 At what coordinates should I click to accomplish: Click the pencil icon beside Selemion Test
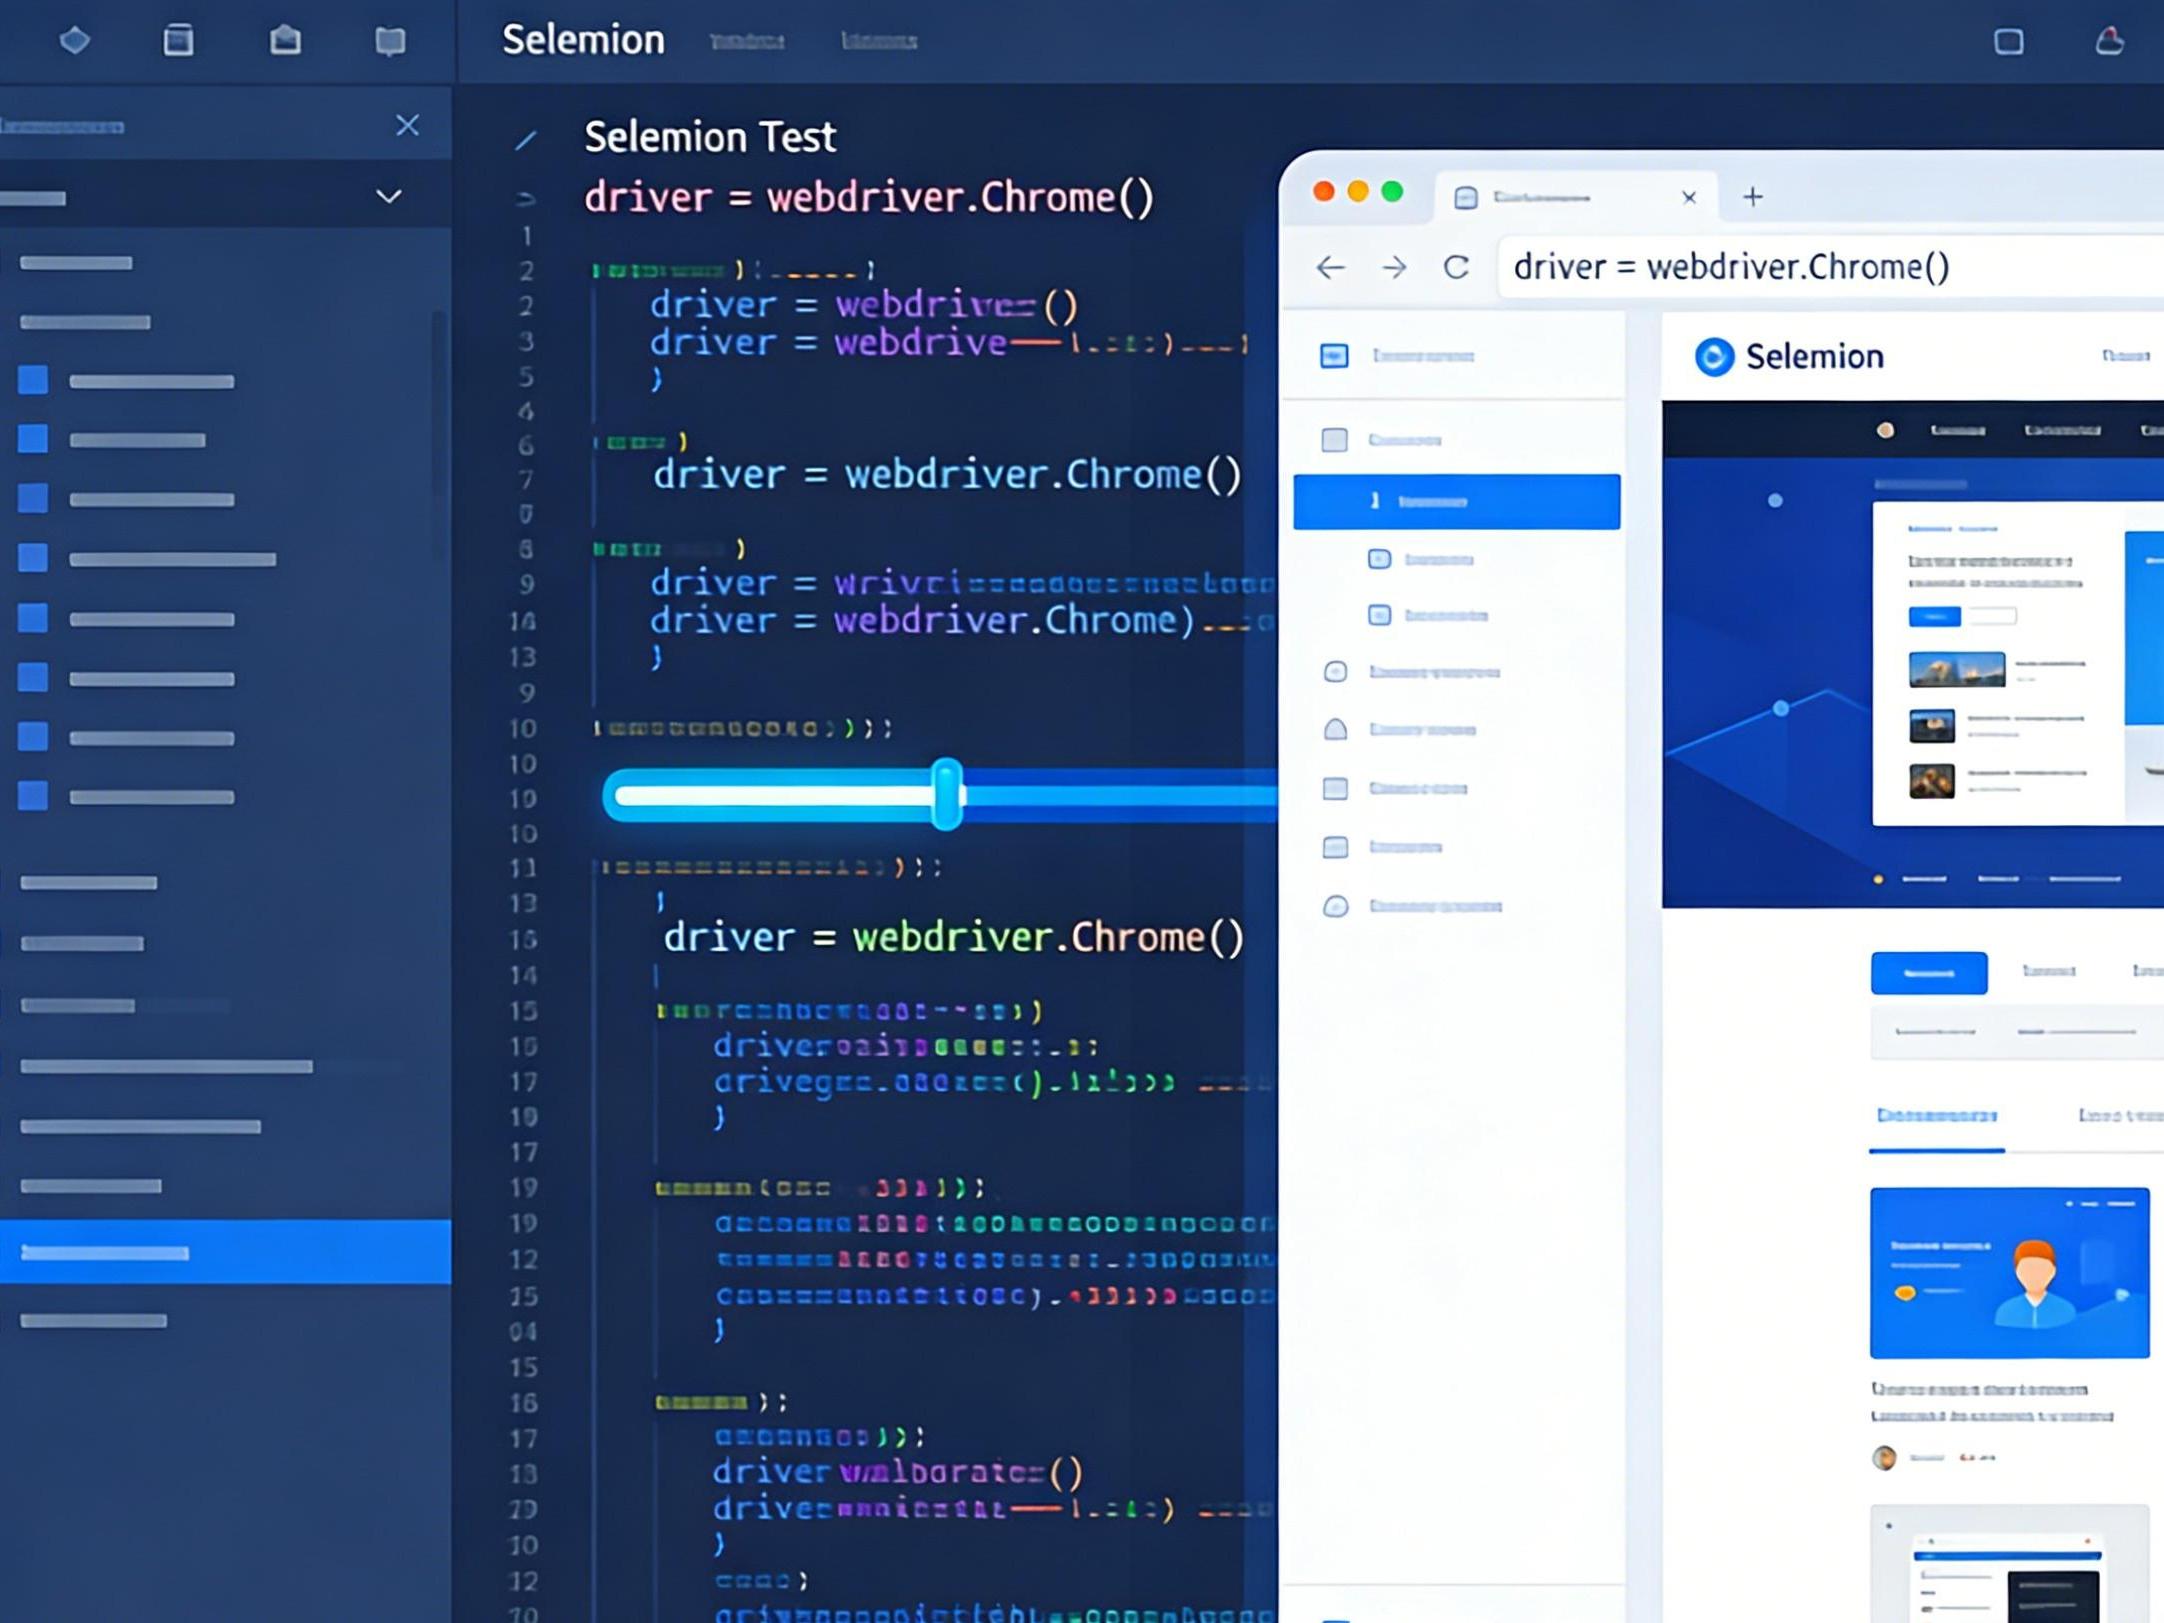tap(526, 140)
